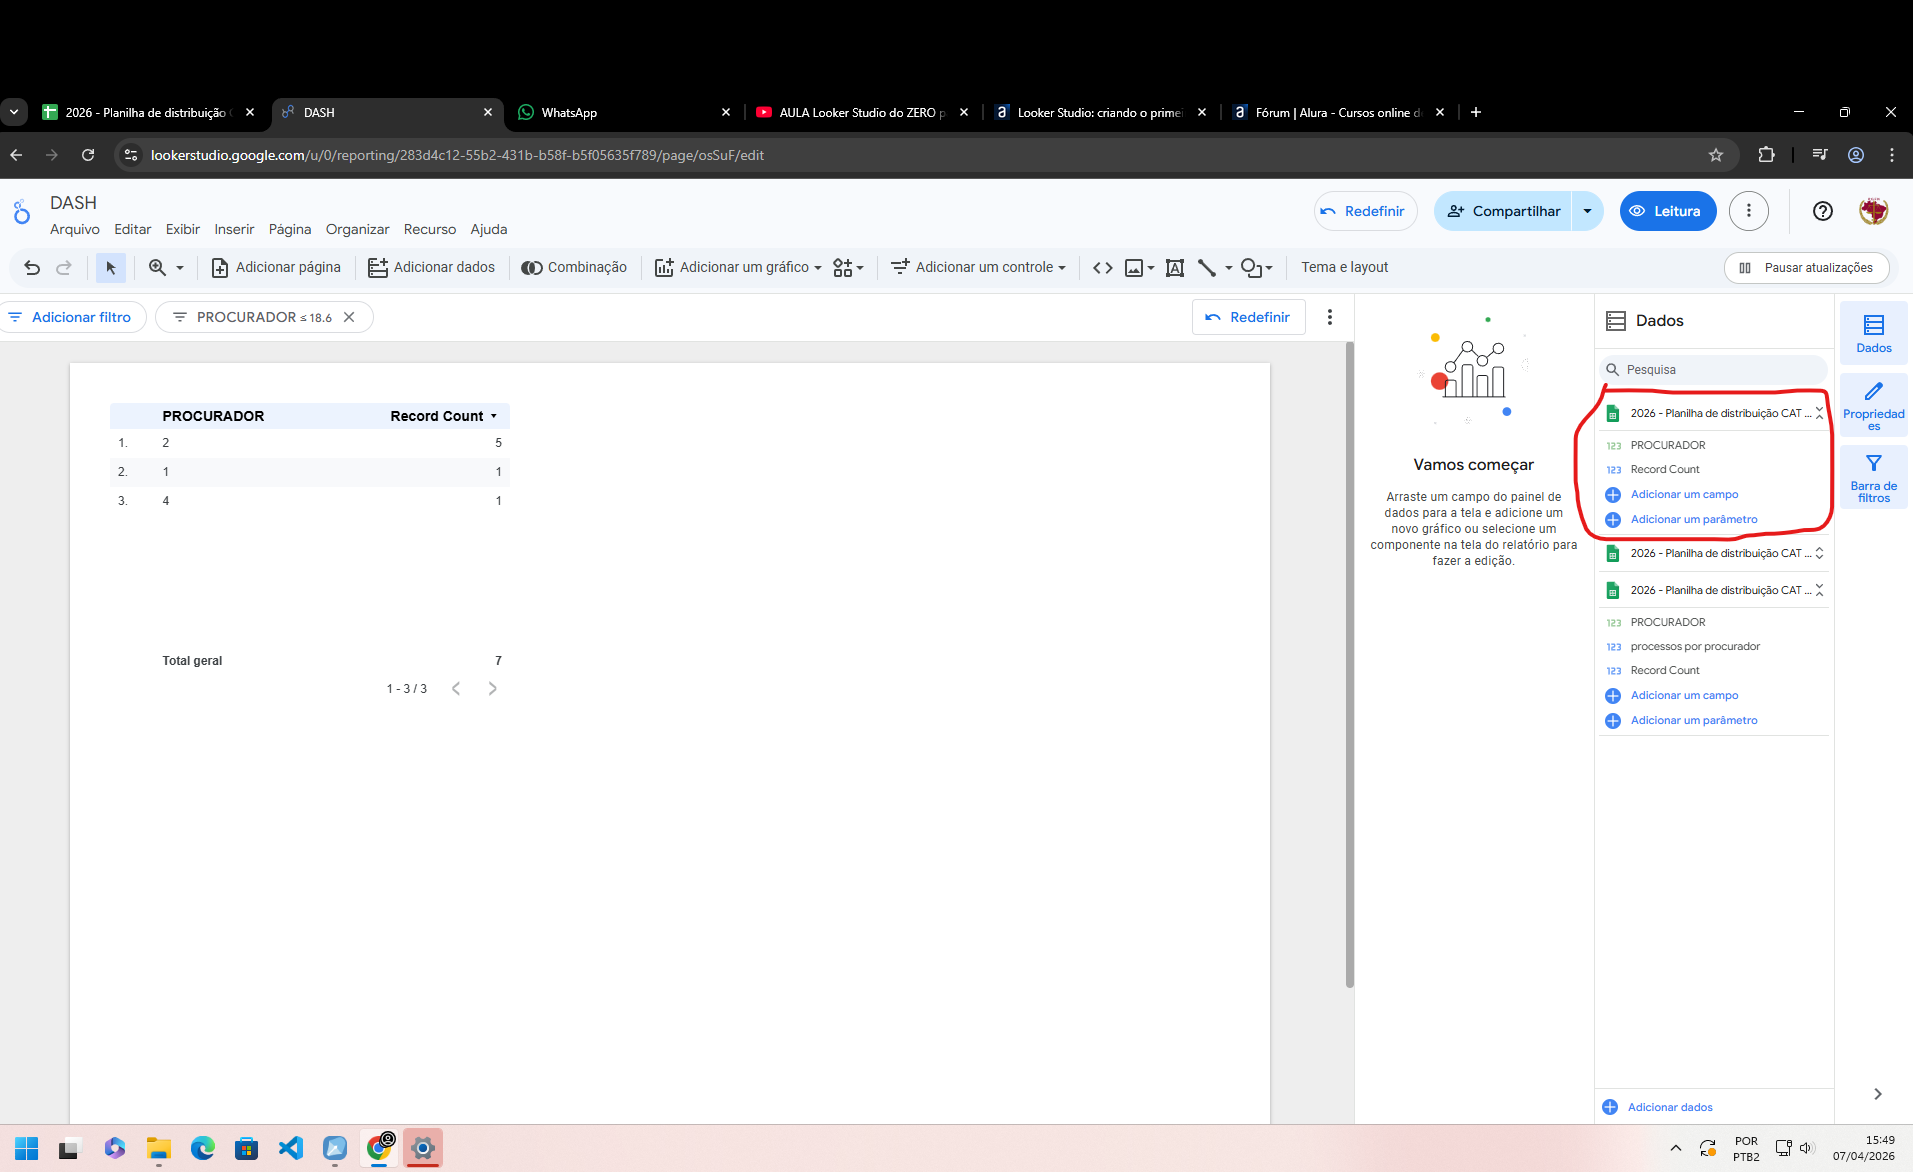Click Adicionar um campo link
The image size is (1913, 1172).
click(x=1683, y=494)
